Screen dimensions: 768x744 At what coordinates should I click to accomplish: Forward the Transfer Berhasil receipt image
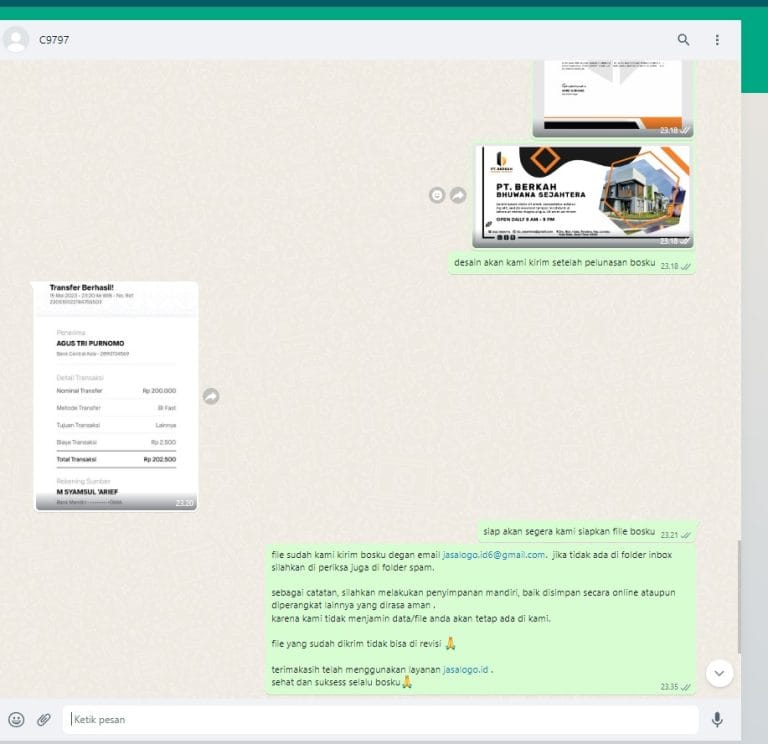[211, 396]
